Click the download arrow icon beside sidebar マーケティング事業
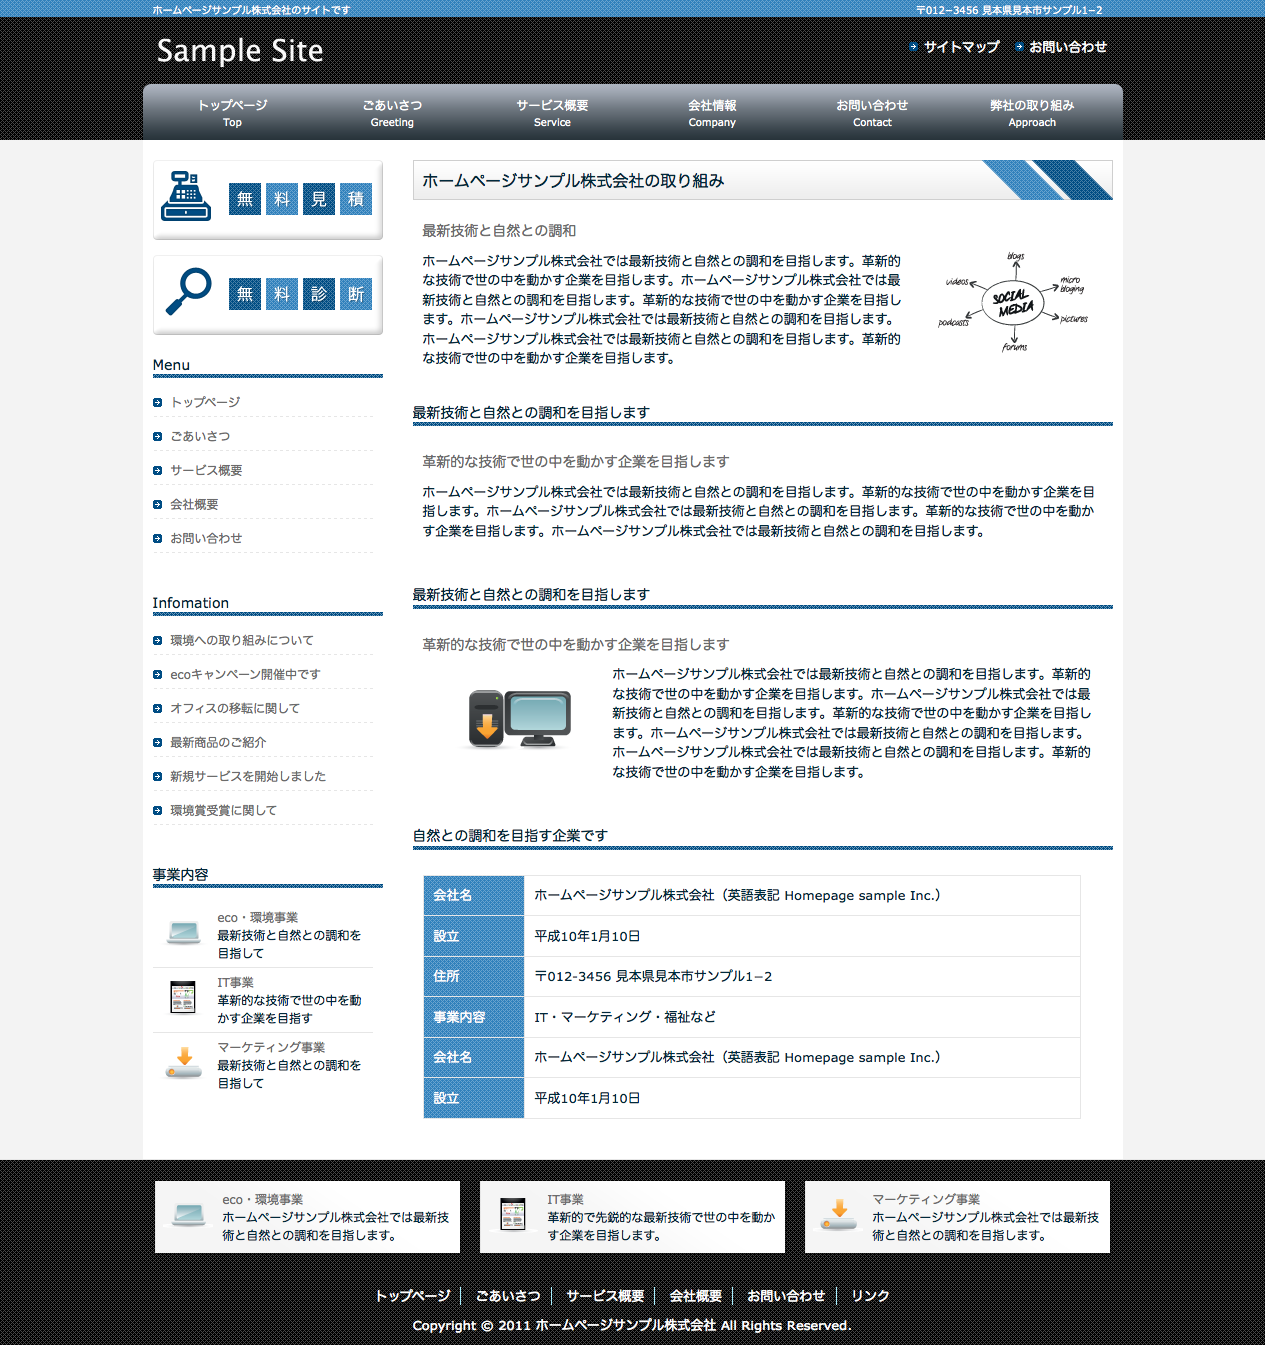The width and height of the screenshot is (1265, 1345). click(184, 1063)
